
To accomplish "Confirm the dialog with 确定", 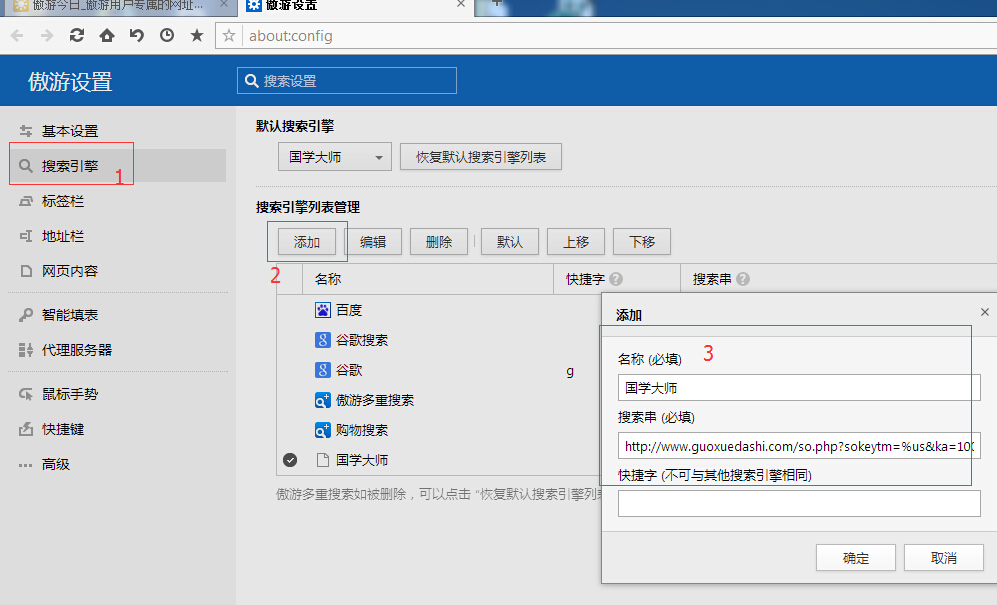I will click(856, 558).
